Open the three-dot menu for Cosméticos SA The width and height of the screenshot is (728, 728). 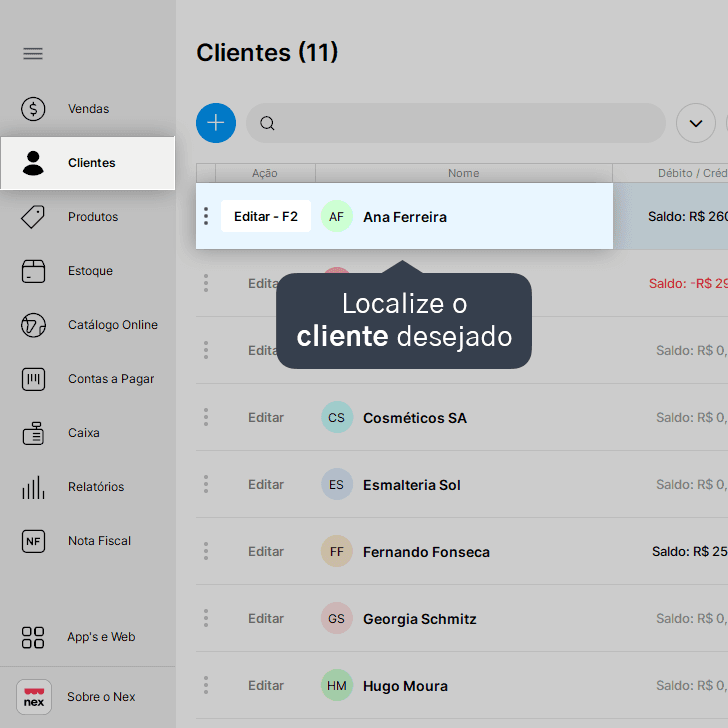pyautogui.click(x=206, y=417)
